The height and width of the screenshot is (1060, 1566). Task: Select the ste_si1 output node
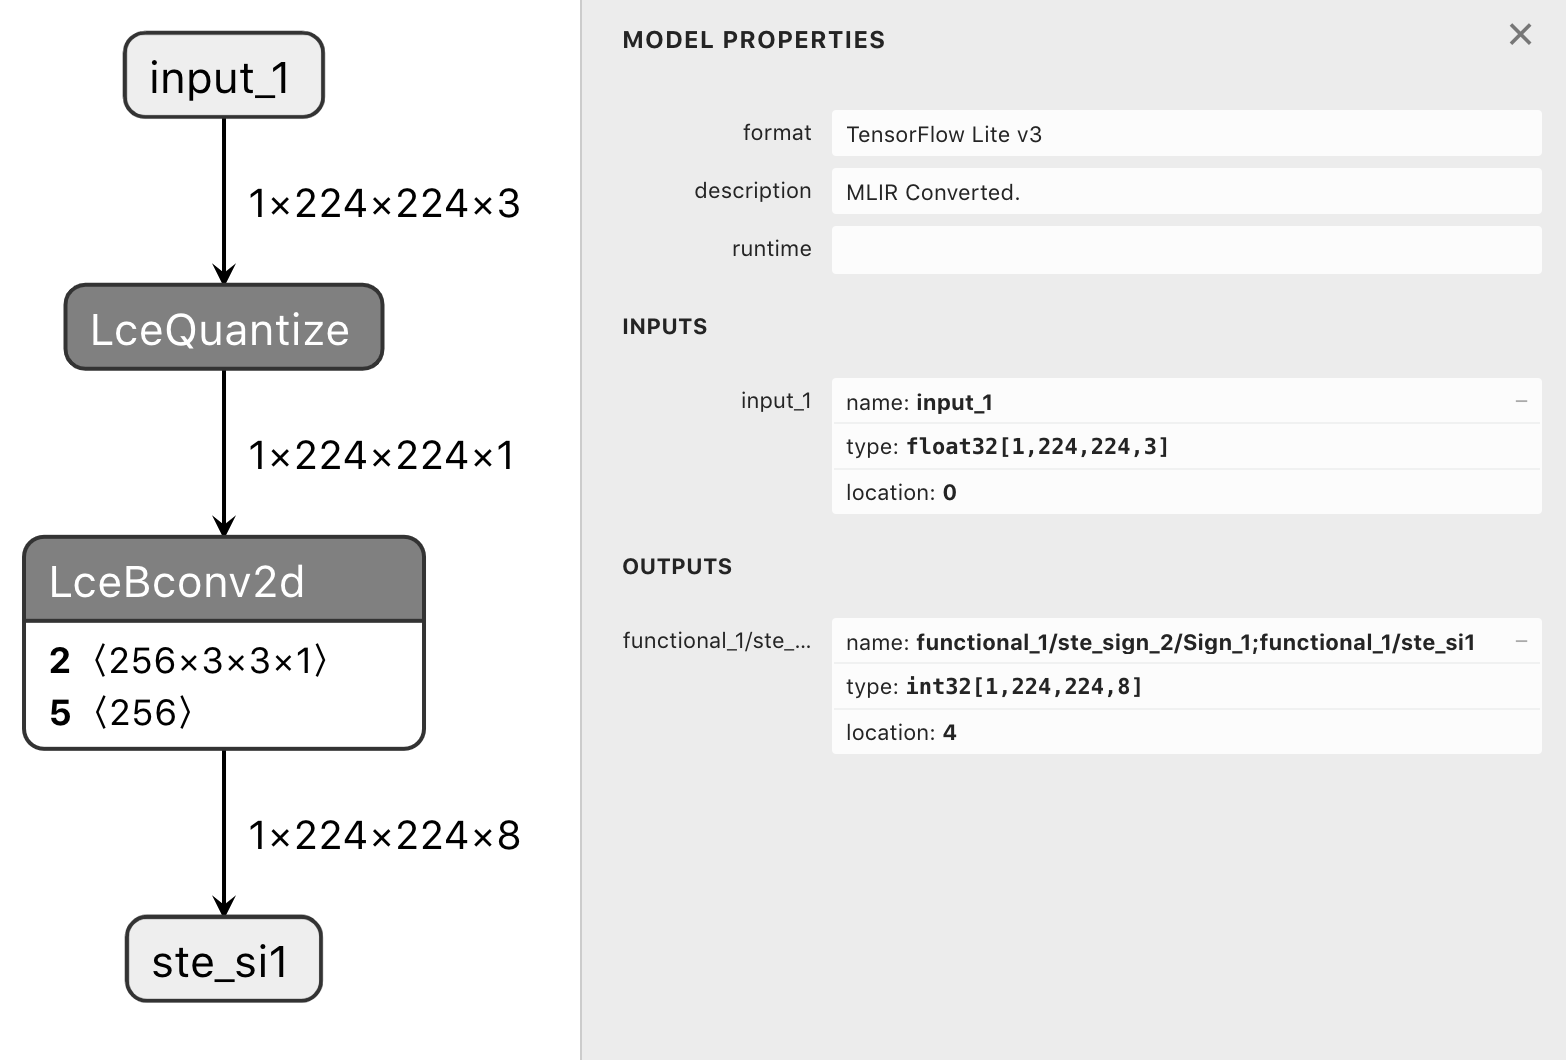[224, 960]
